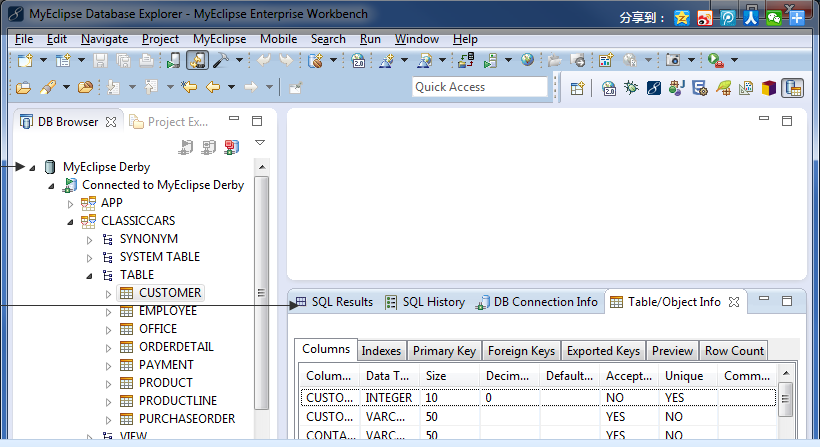Expand the PRODUCT table node
Screen dimensions: 820x447
point(108,384)
